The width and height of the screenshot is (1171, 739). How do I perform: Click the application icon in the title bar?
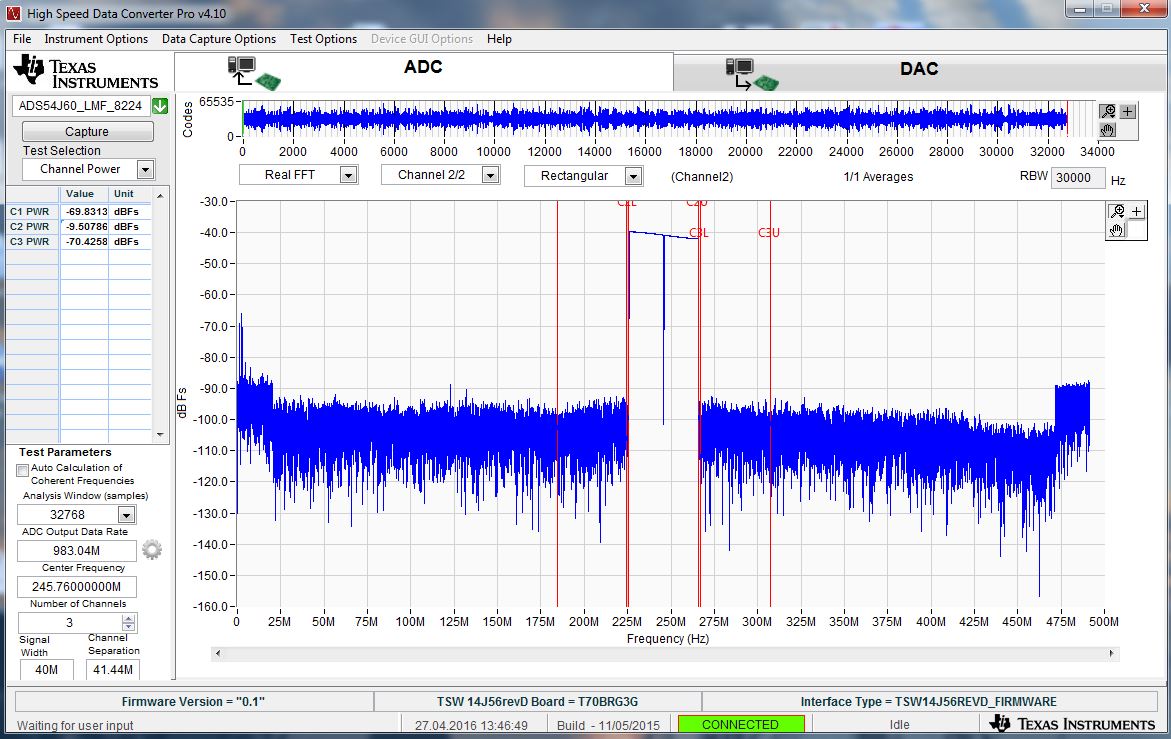(13, 13)
